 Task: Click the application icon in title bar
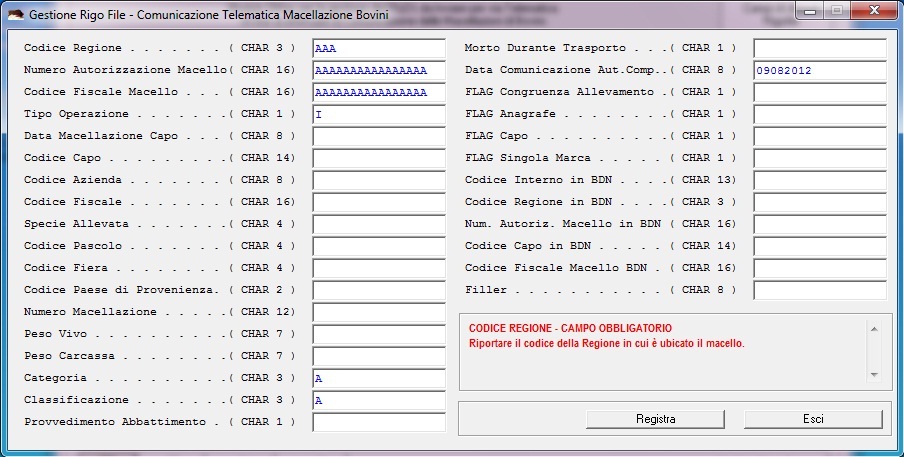[x=16, y=14]
